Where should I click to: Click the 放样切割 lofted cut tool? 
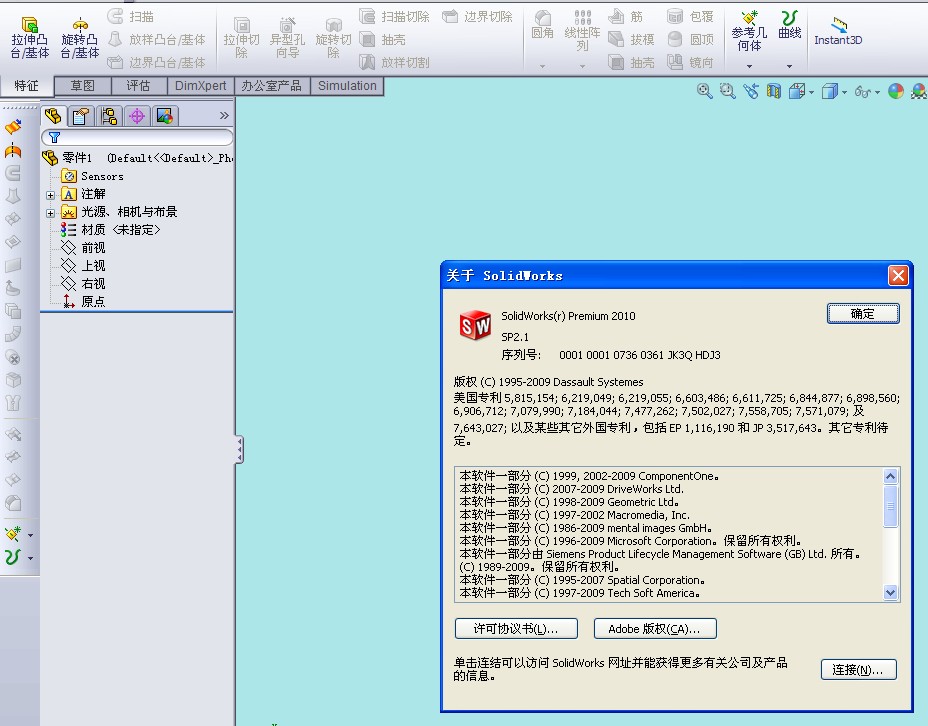pos(394,62)
